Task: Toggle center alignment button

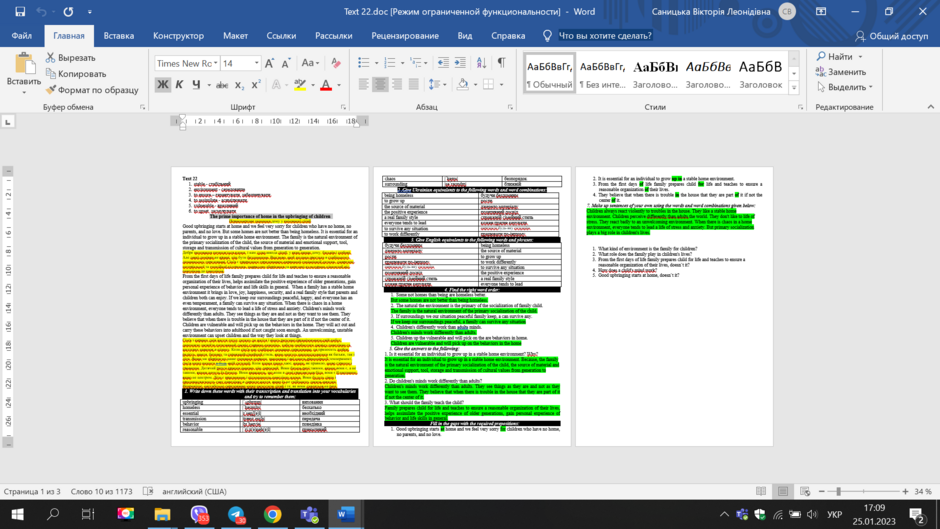Action: pyautogui.click(x=380, y=85)
